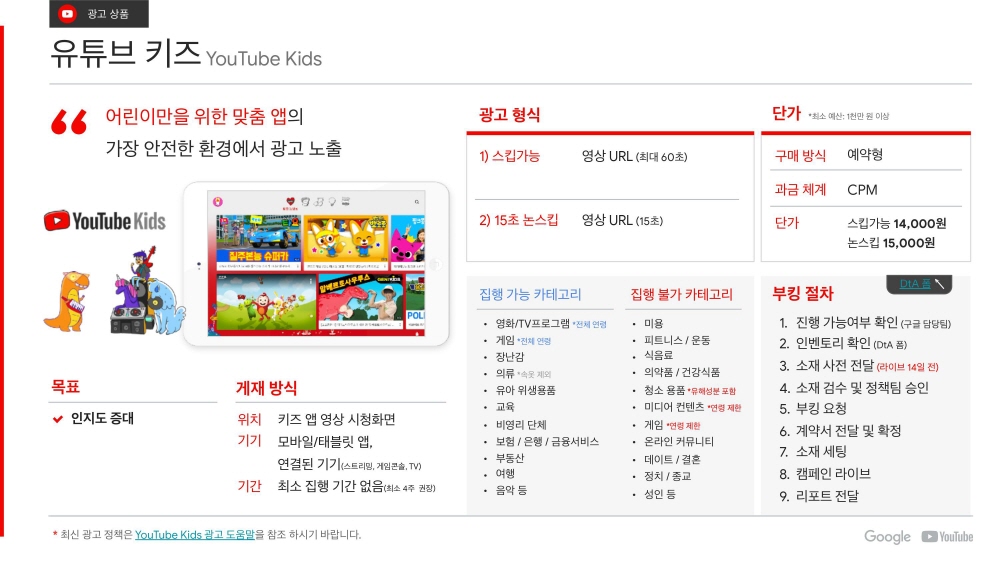Click step 5 부킹 요청
Viewport: 1000px width, 562px height.
[x=813, y=409]
